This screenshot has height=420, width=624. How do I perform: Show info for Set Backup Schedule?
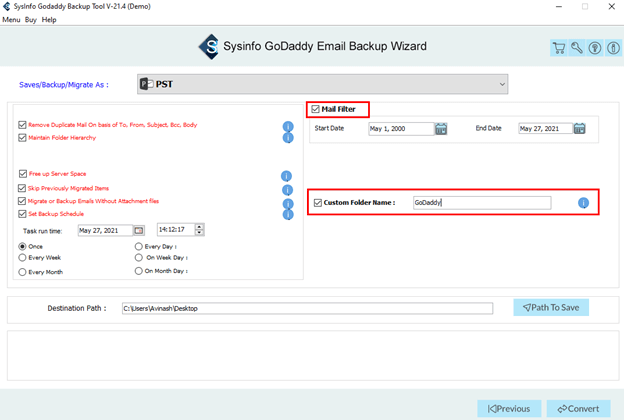pos(288,215)
